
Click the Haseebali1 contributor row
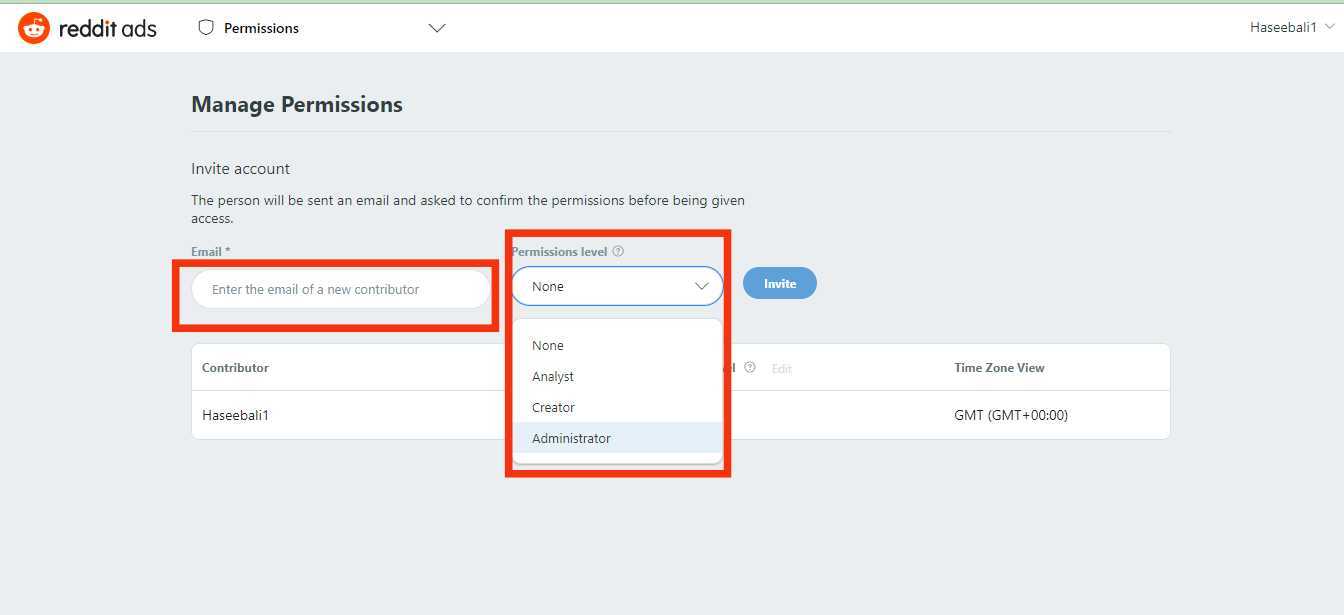(236, 414)
